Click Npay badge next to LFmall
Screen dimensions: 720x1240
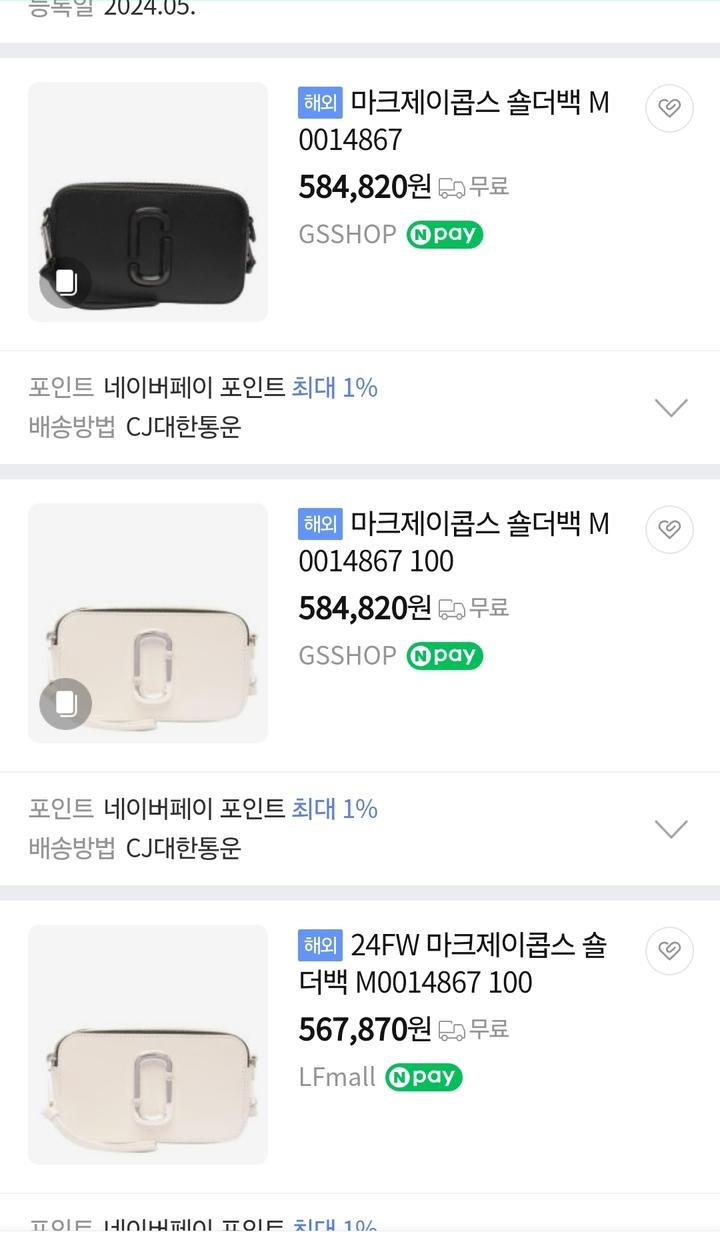coord(423,1077)
